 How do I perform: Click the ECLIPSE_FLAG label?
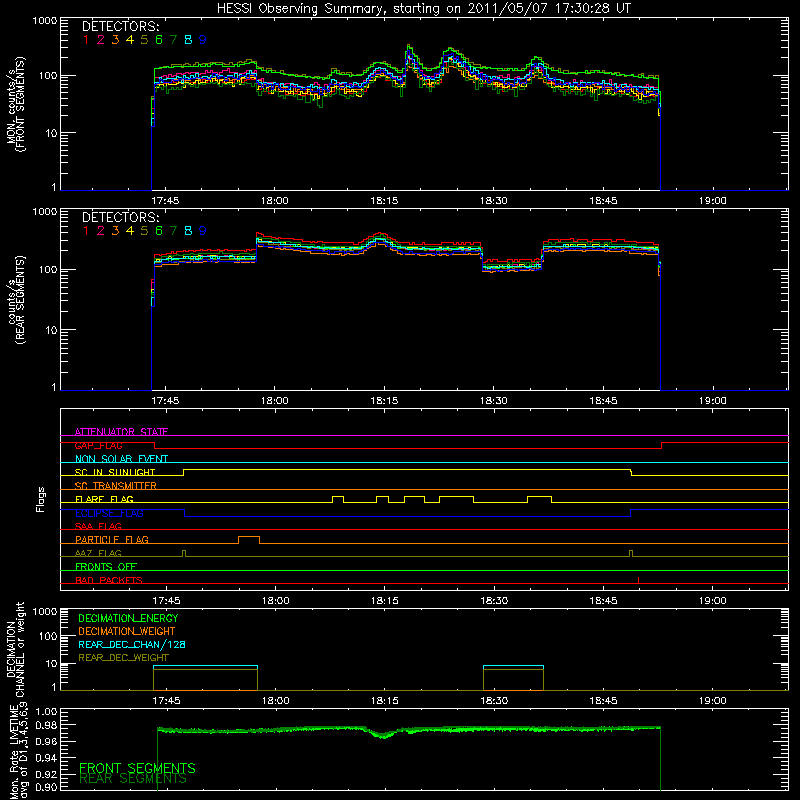[x=109, y=513]
